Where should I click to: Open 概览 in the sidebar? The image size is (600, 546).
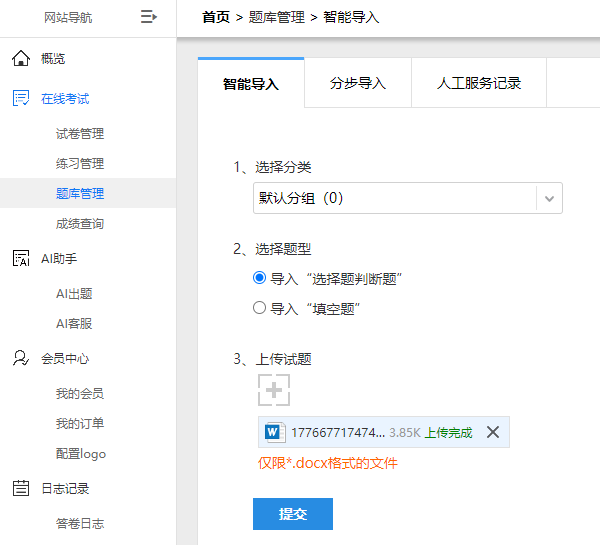tap(53, 59)
